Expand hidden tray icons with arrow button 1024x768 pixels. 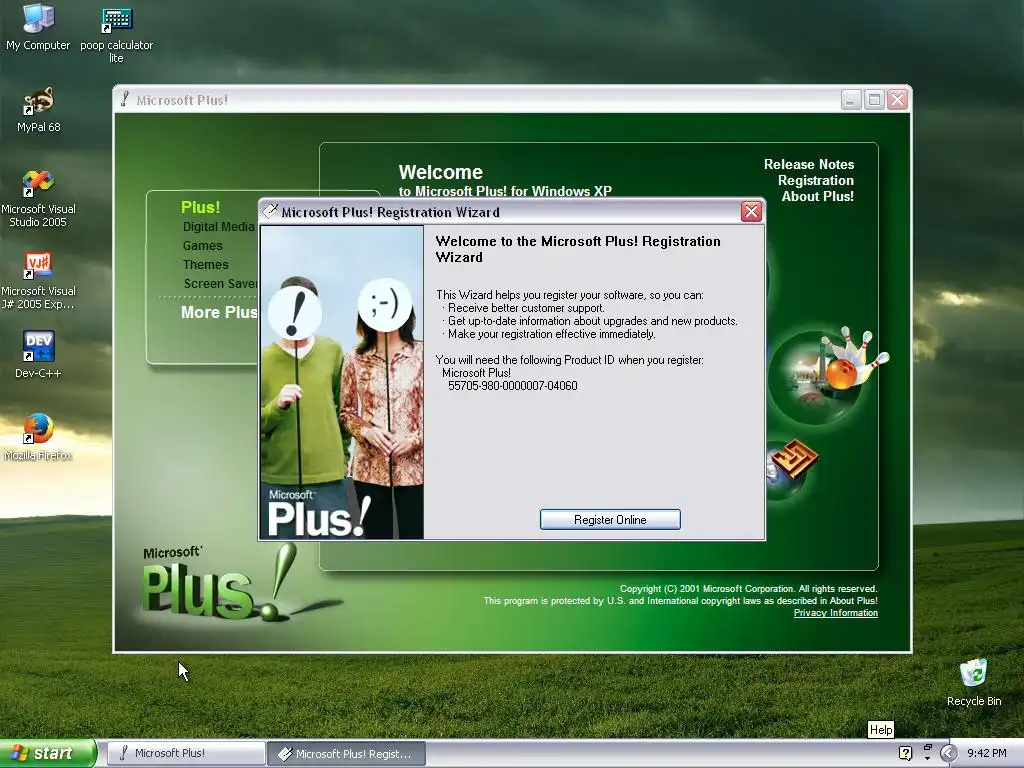(948, 753)
